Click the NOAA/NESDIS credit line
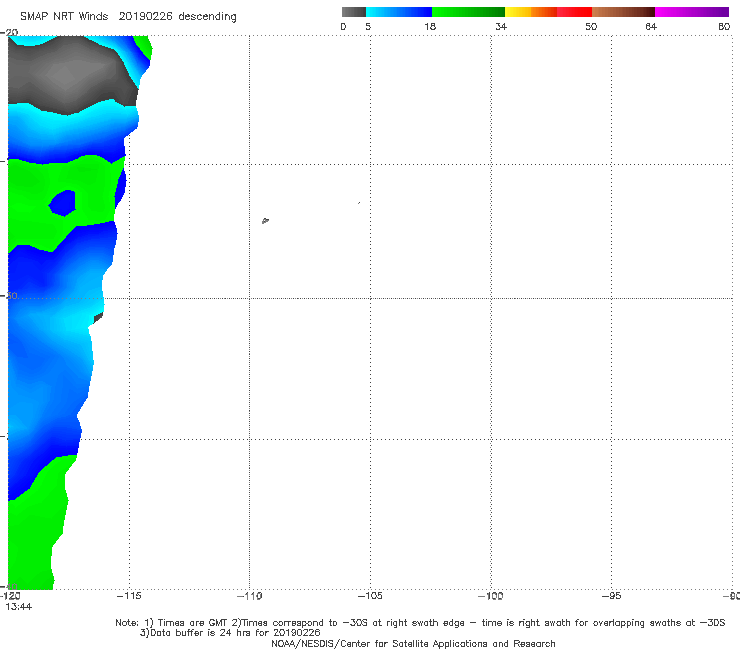The image size is (740, 650). pyautogui.click(x=413, y=644)
